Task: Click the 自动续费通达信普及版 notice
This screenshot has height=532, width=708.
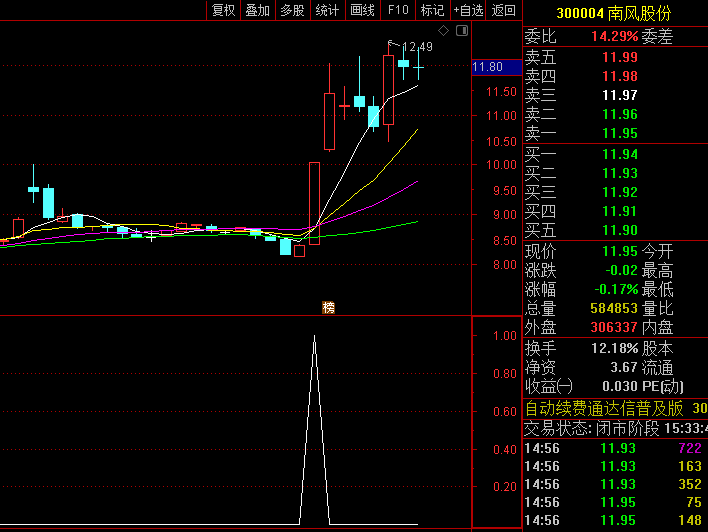Action: point(604,408)
